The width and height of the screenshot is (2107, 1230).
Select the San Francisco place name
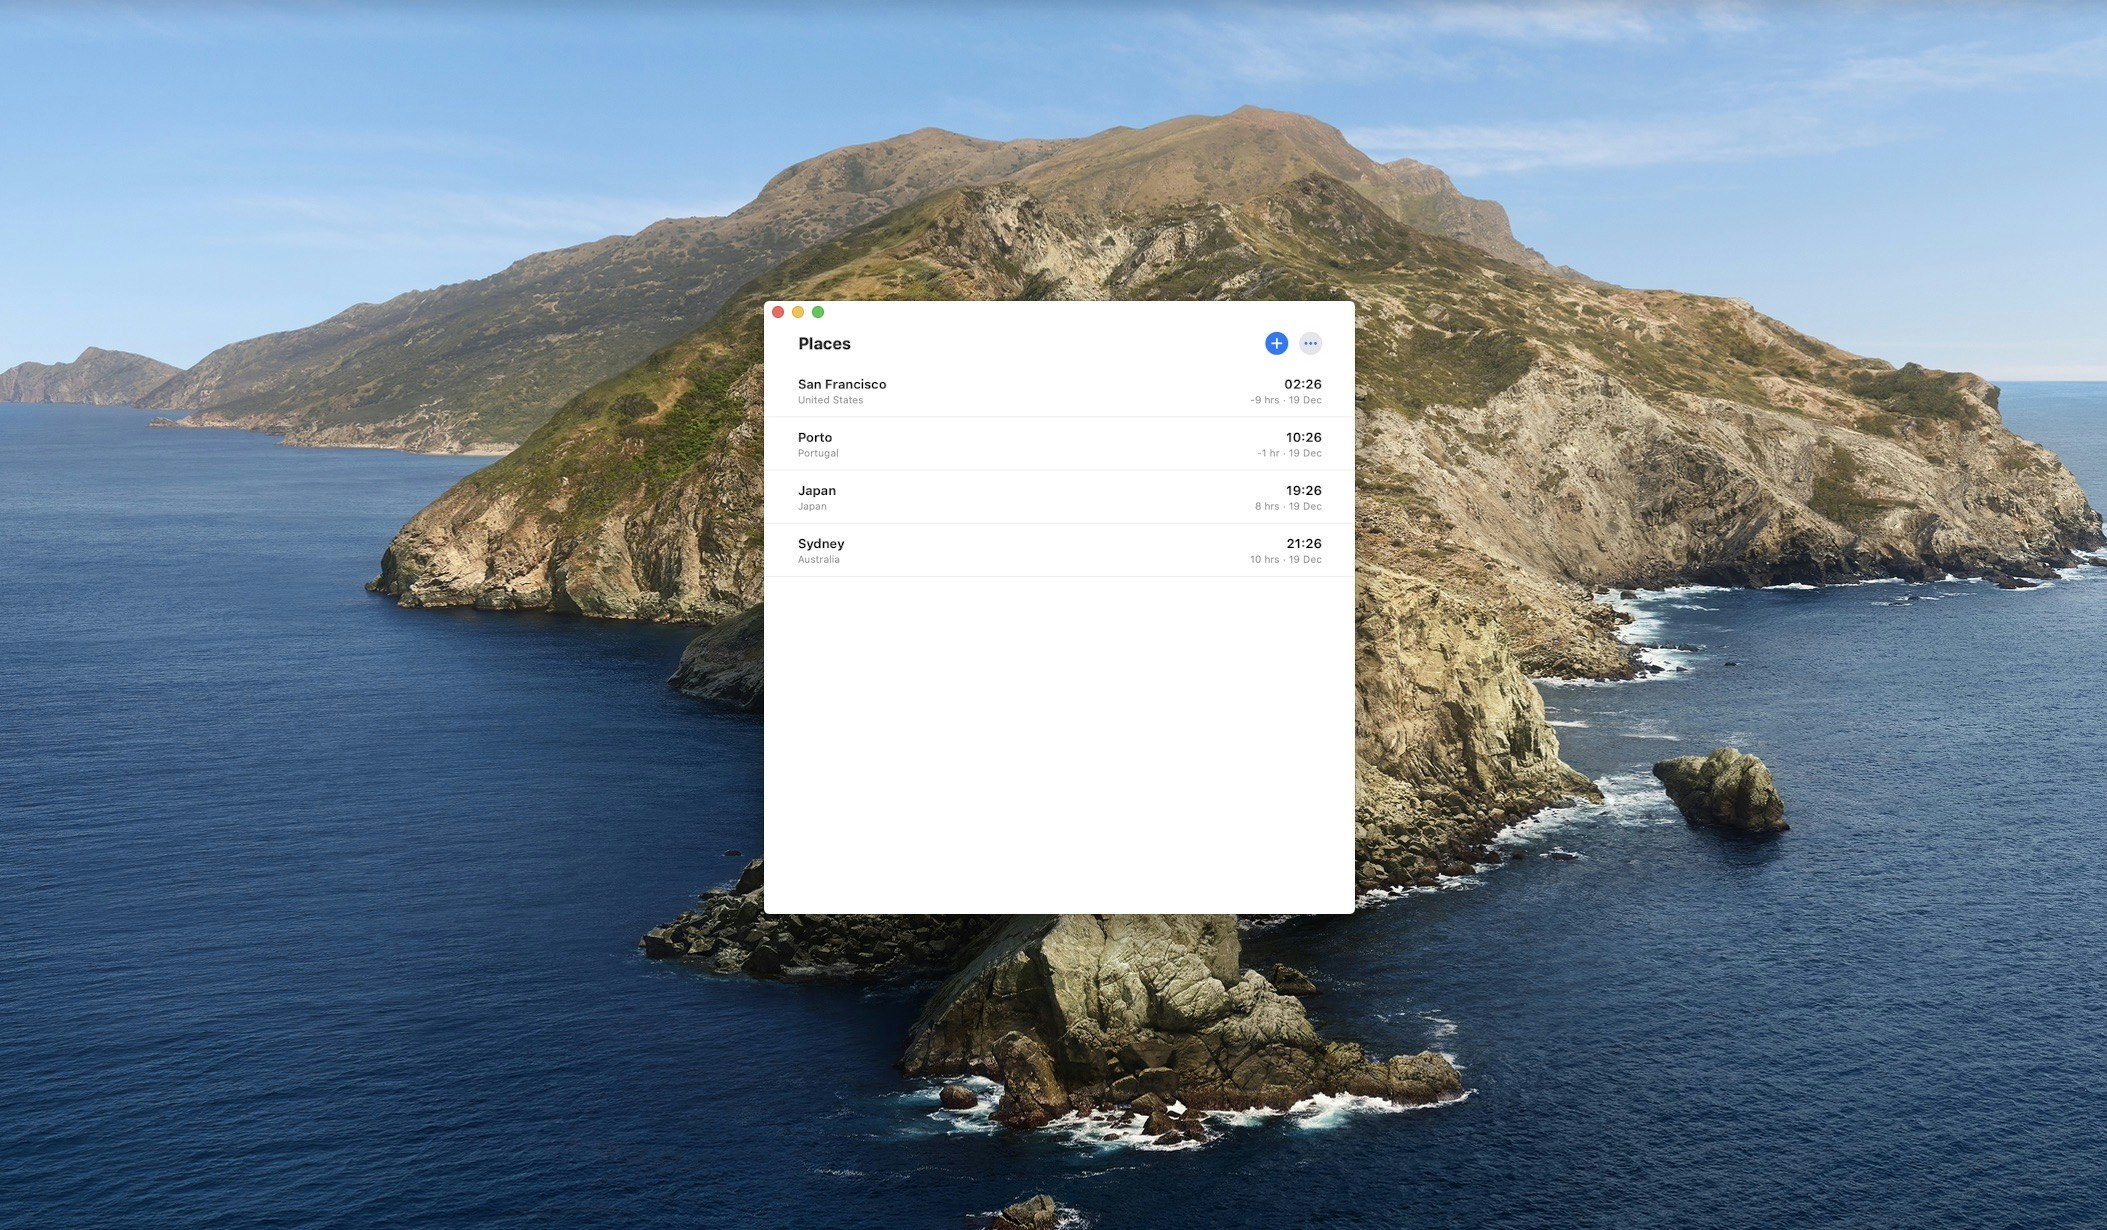tap(841, 384)
